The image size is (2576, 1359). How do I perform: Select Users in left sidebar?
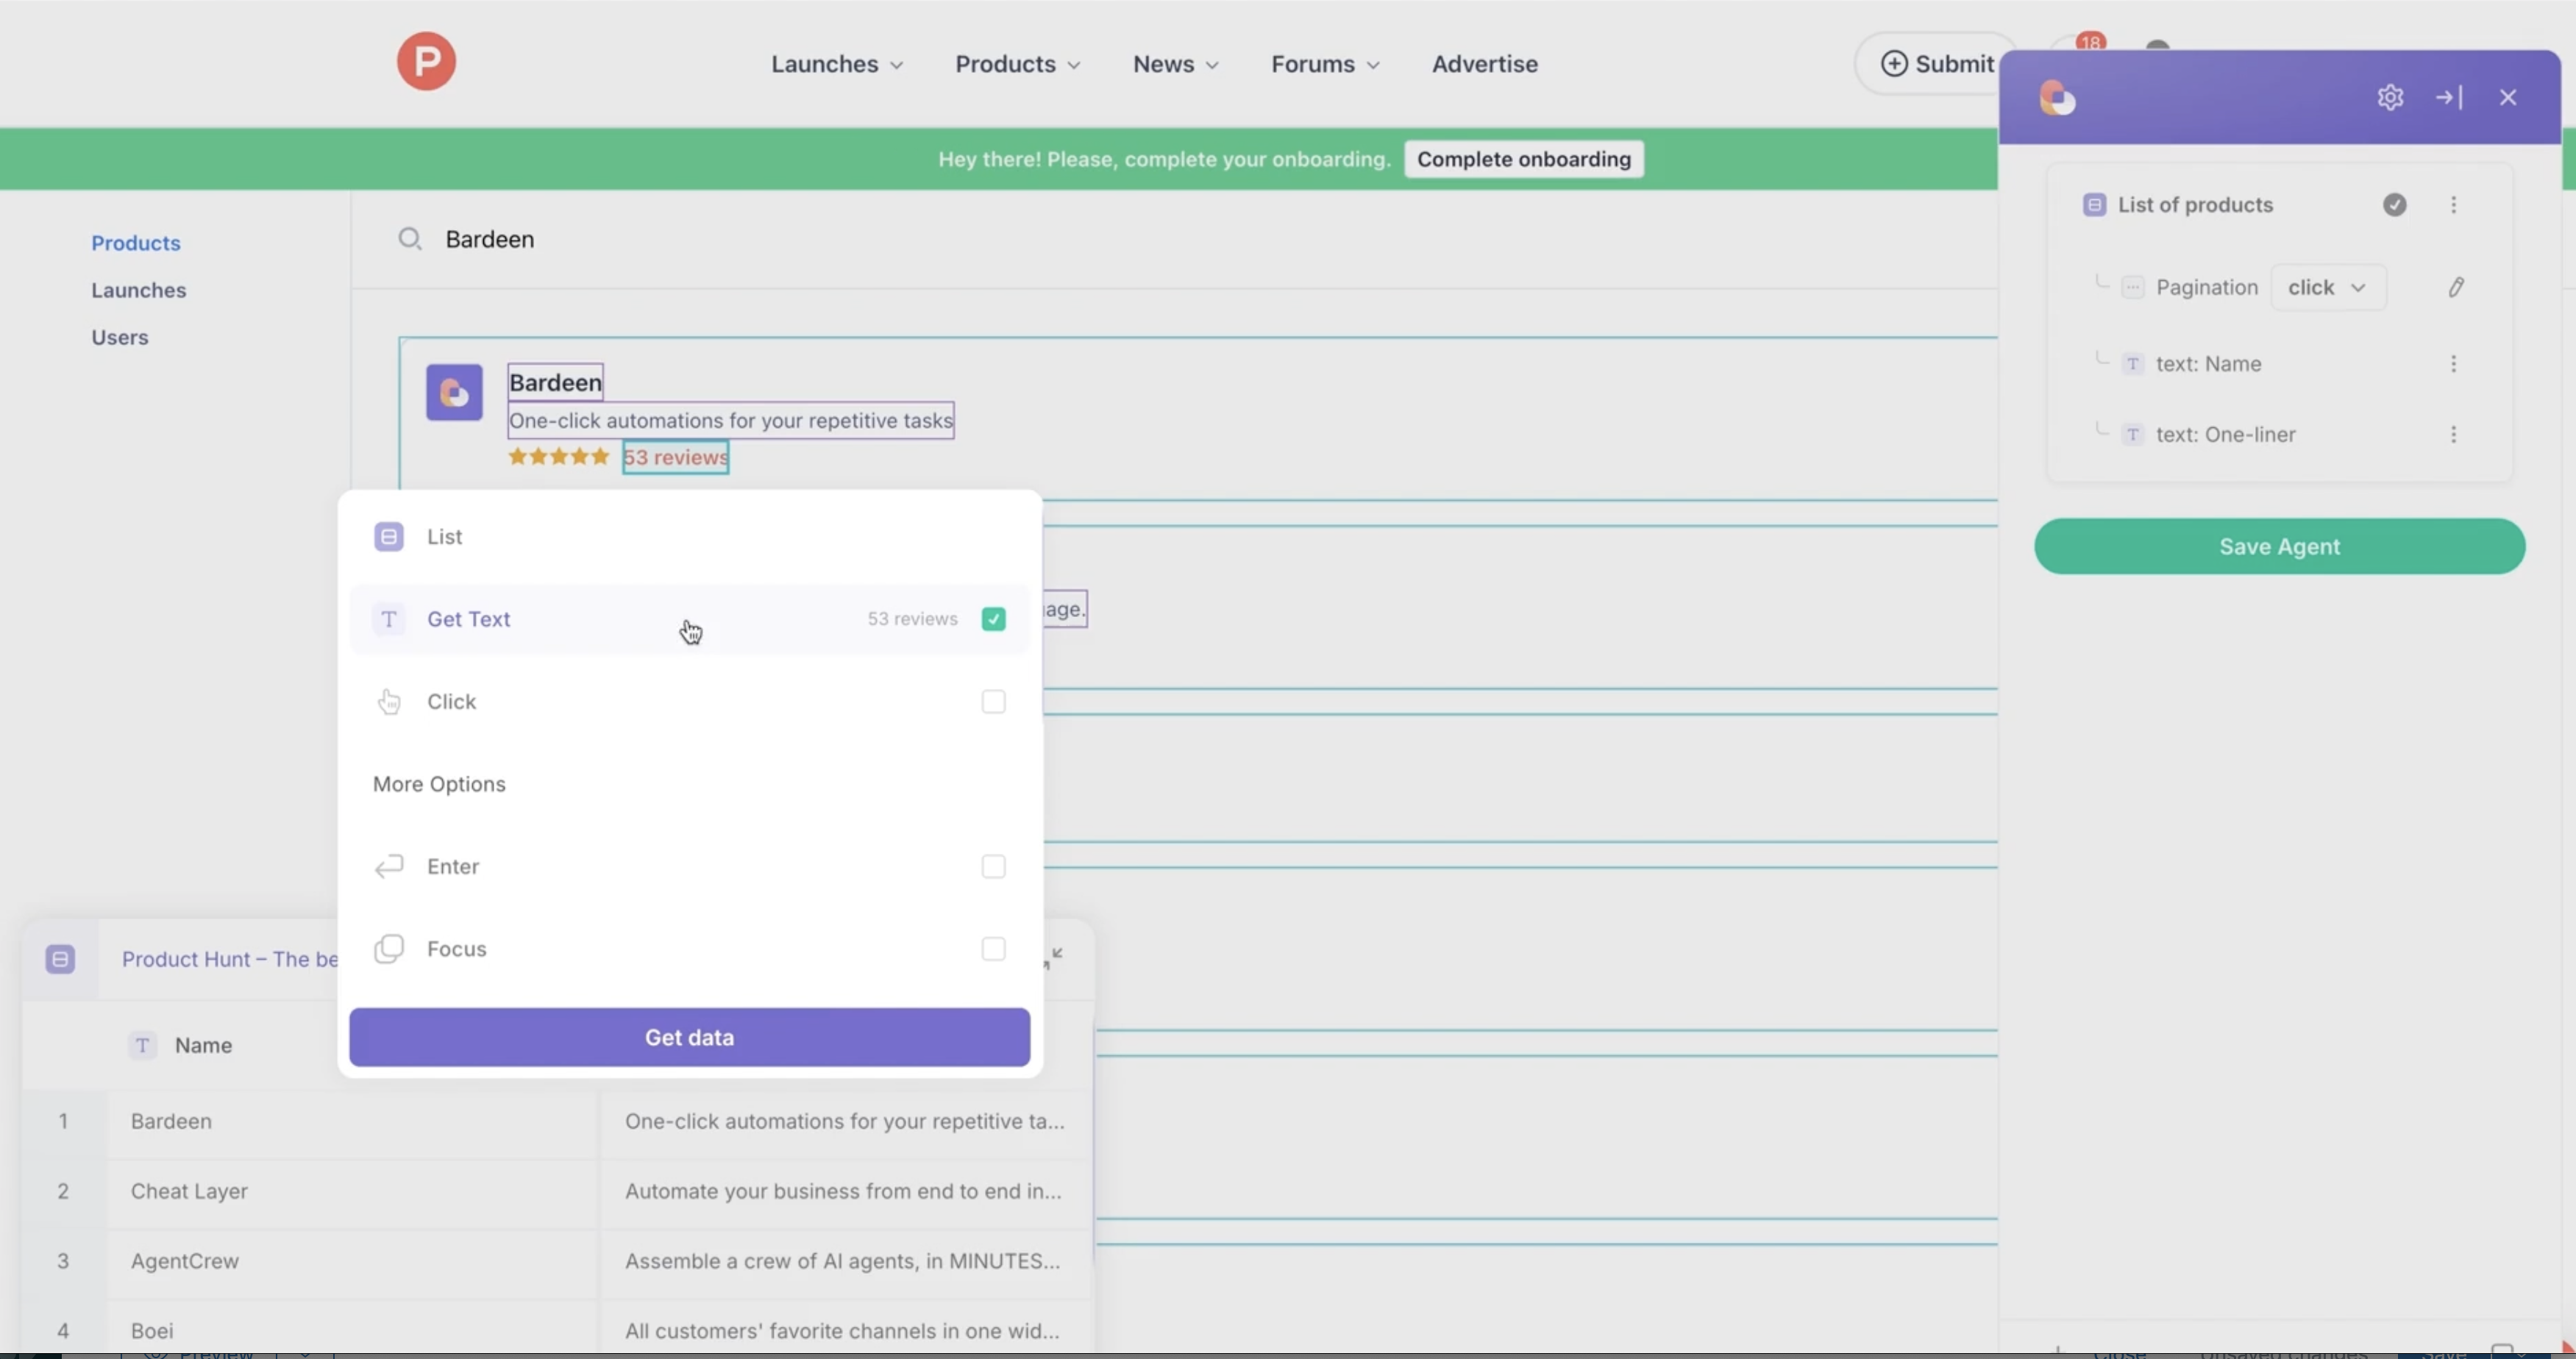[120, 337]
